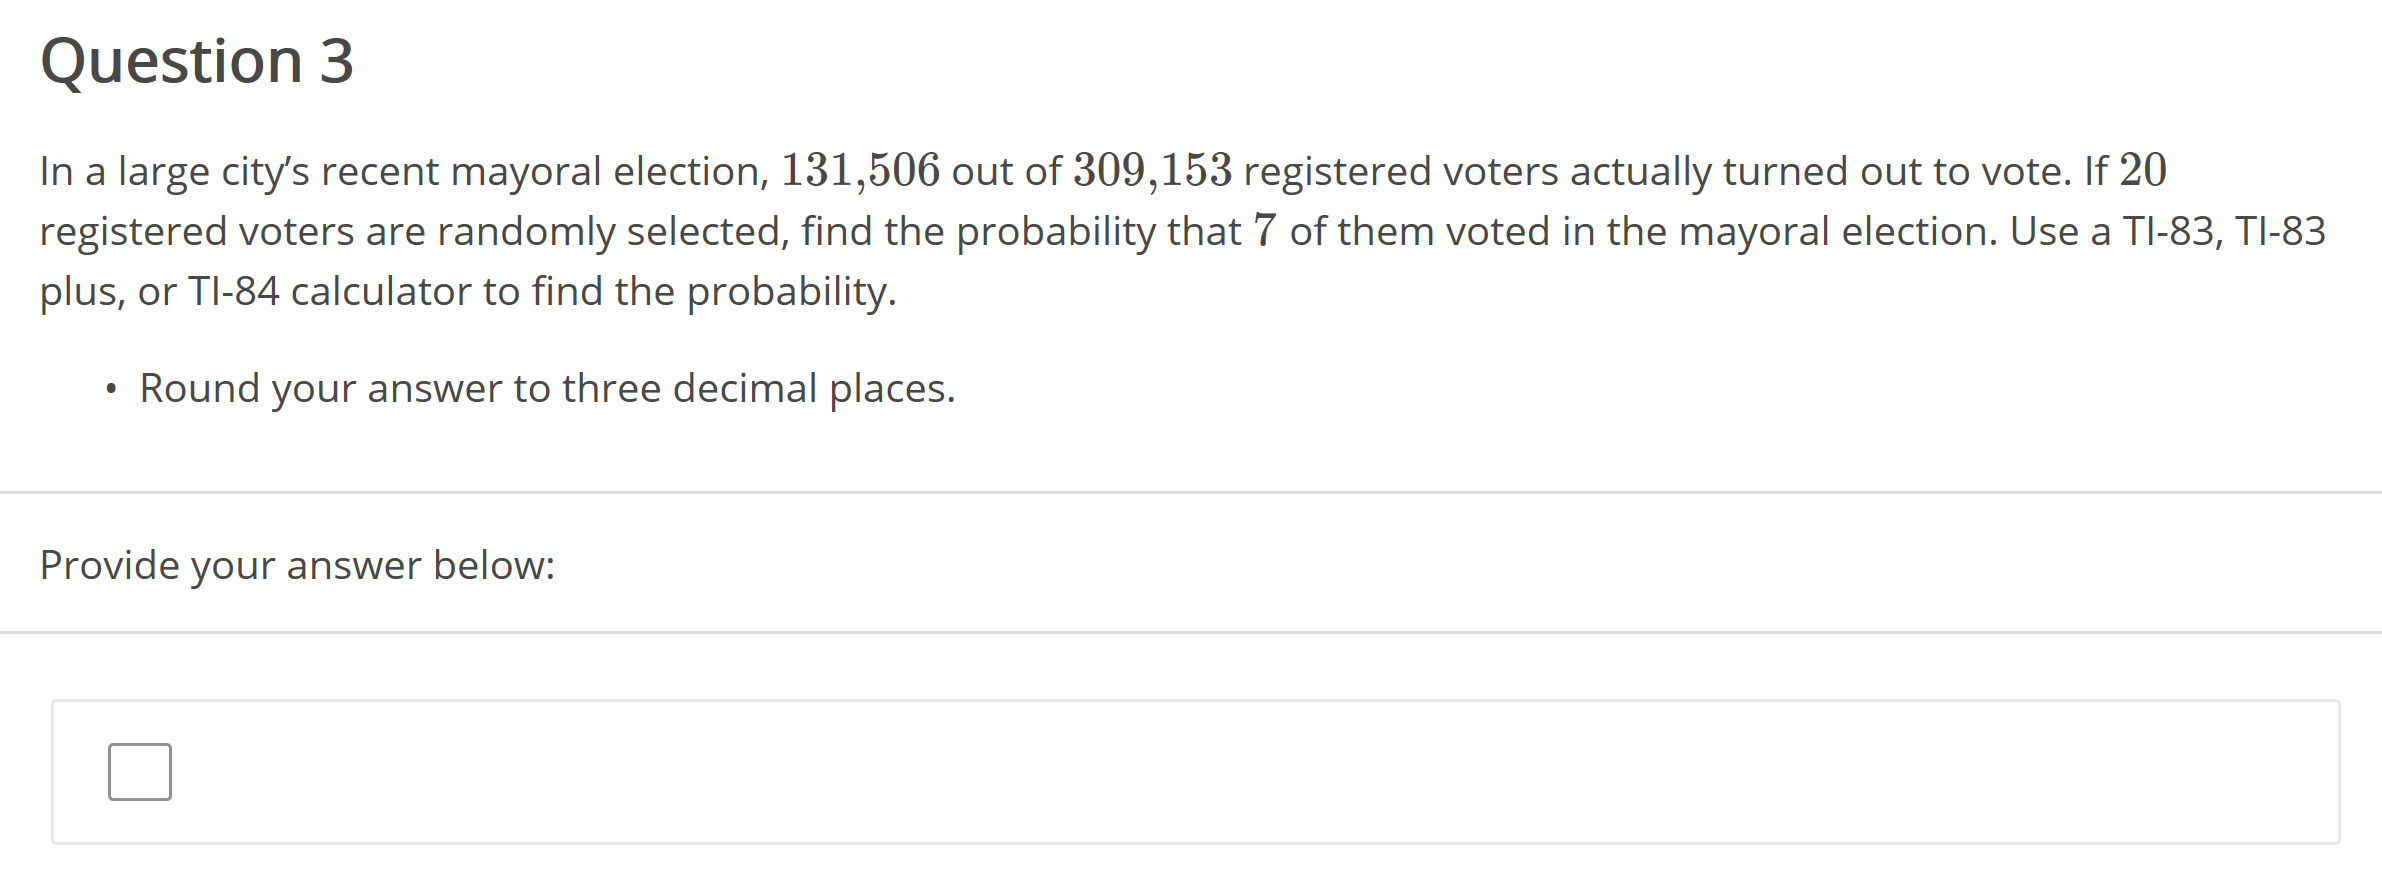
Task: Click the divider line above "Provide your answer"
Action: (x=1190, y=492)
